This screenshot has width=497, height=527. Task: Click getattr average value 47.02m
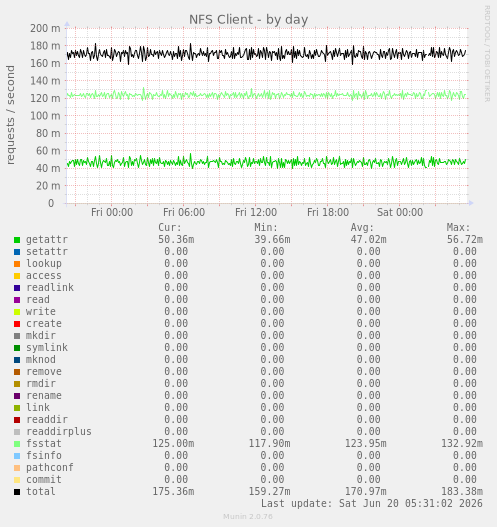coord(368,240)
